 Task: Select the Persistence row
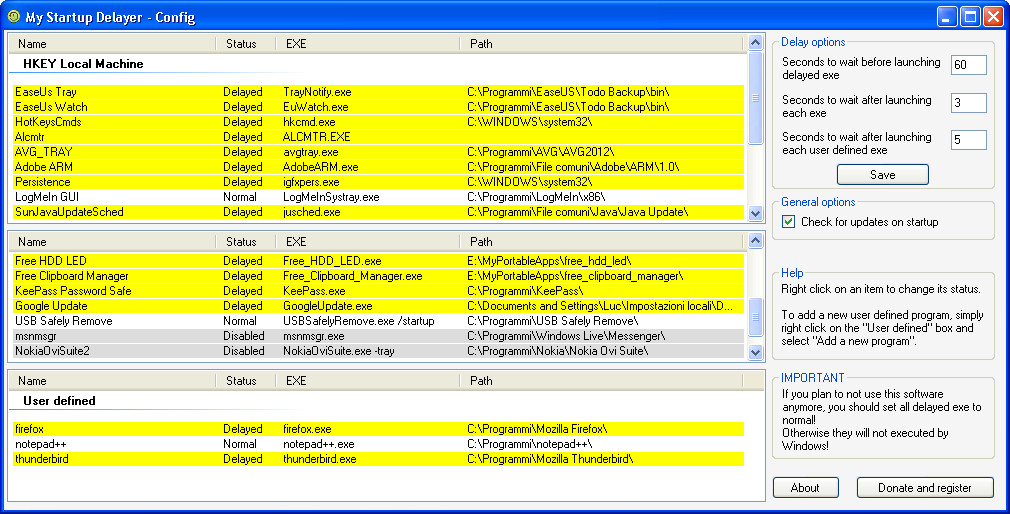(379, 182)
